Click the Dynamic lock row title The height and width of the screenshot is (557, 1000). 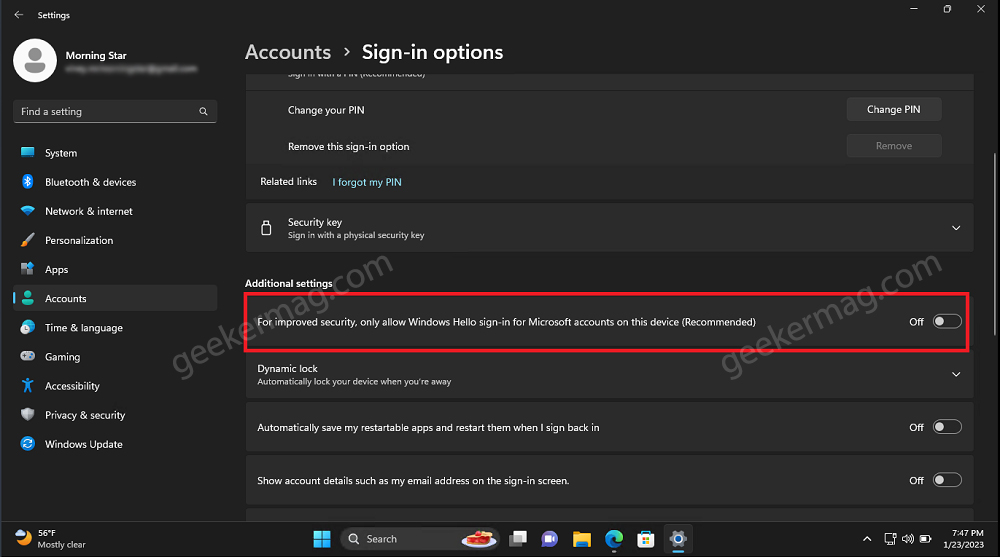[x=287, y=368]
